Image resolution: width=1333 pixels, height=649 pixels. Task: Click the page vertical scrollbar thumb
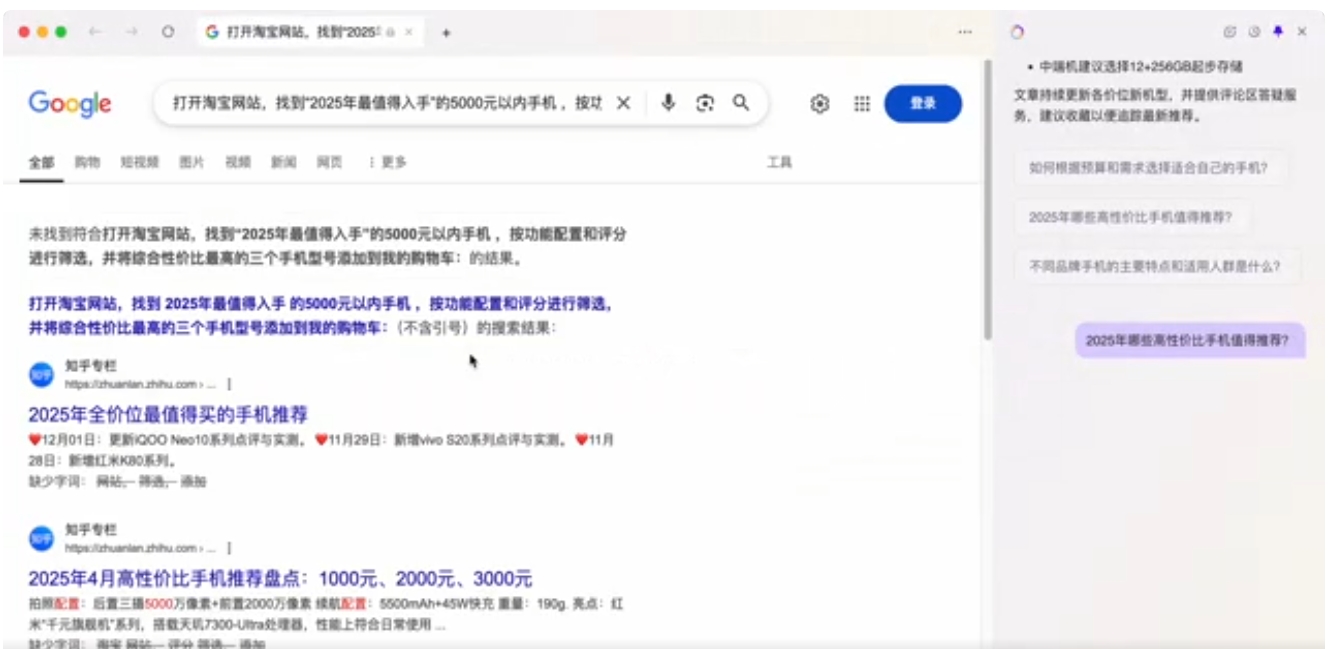click(x=987, y=200)
